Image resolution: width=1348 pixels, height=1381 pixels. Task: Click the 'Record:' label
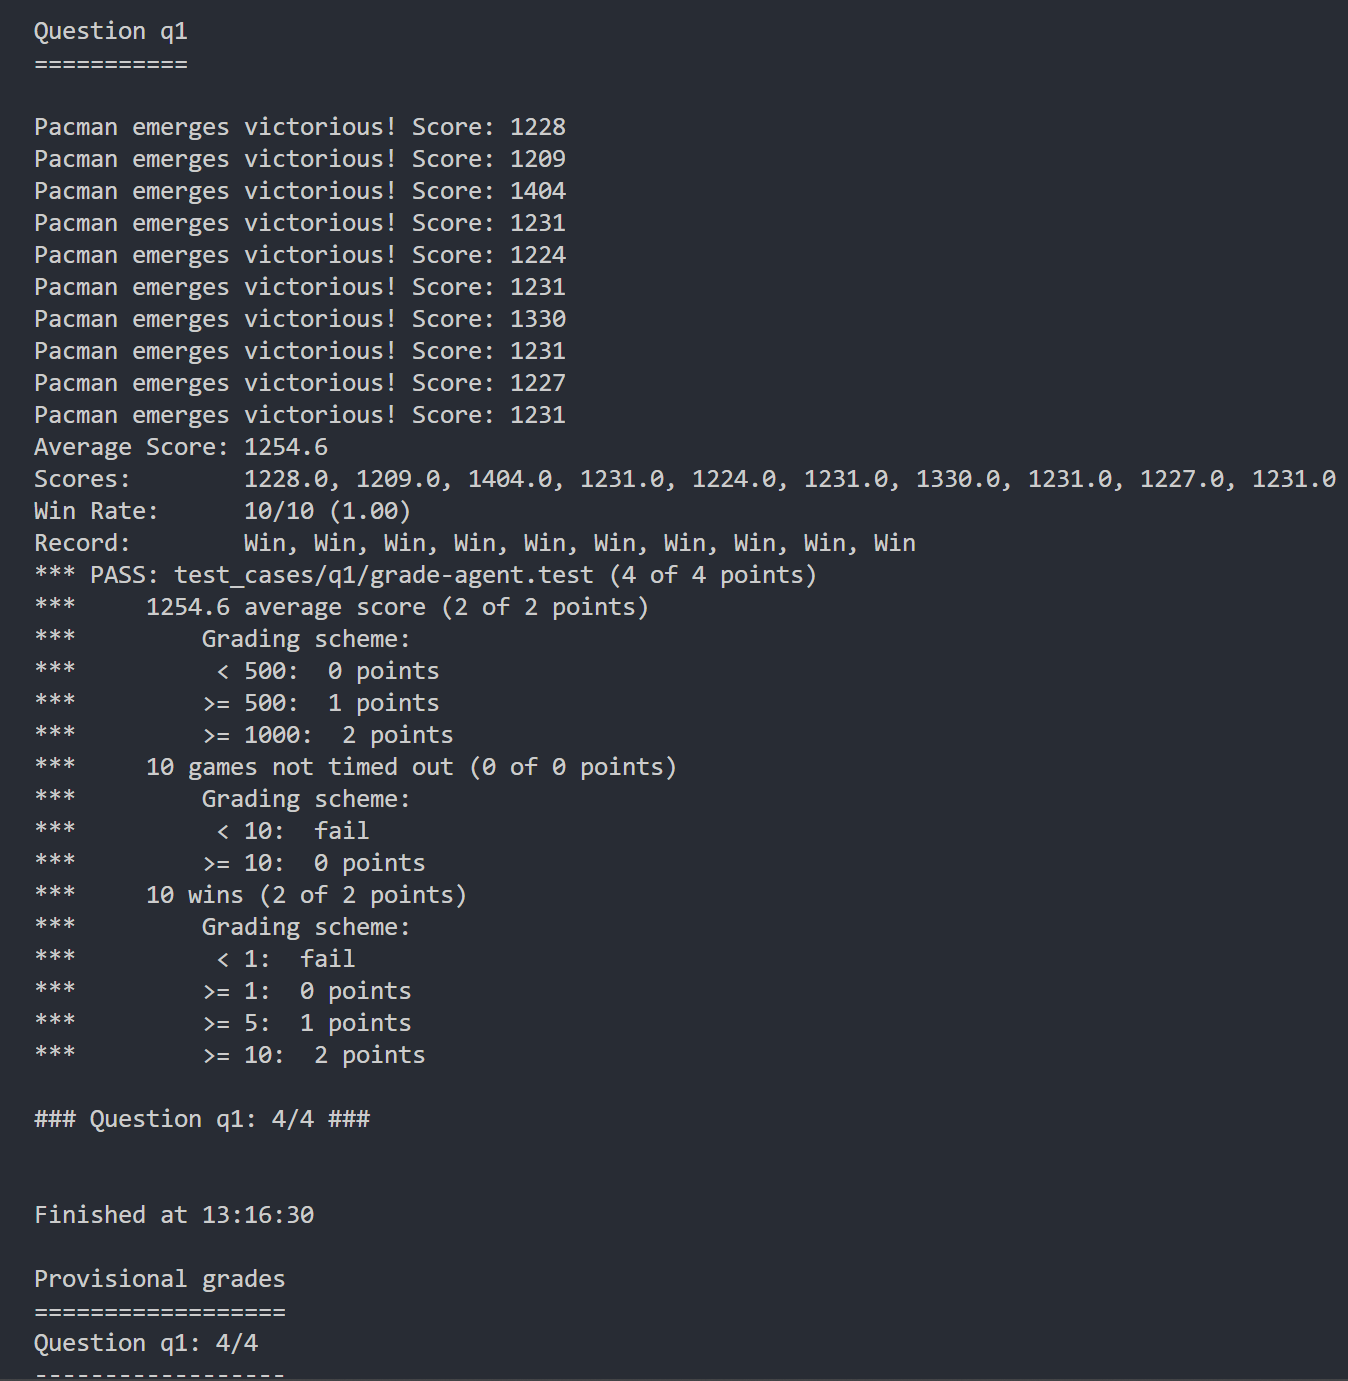pos(82,543)
